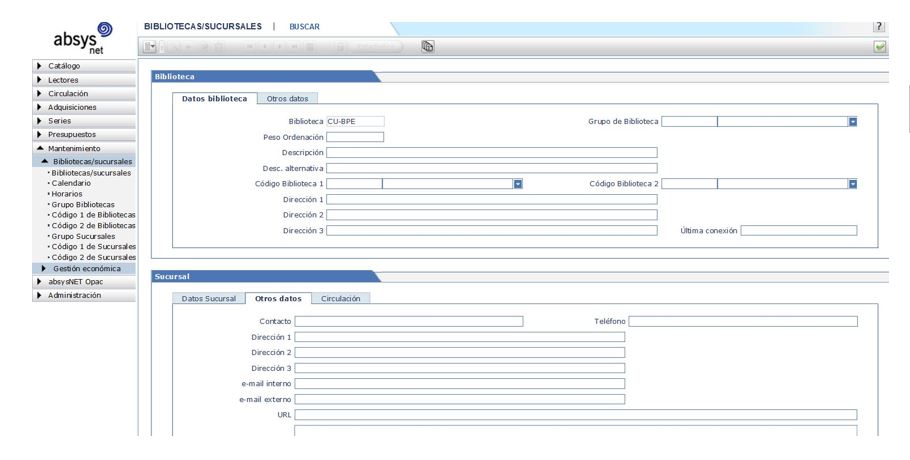Open the Código Biblioteca 2 dropdown arrow

point(853,184)
